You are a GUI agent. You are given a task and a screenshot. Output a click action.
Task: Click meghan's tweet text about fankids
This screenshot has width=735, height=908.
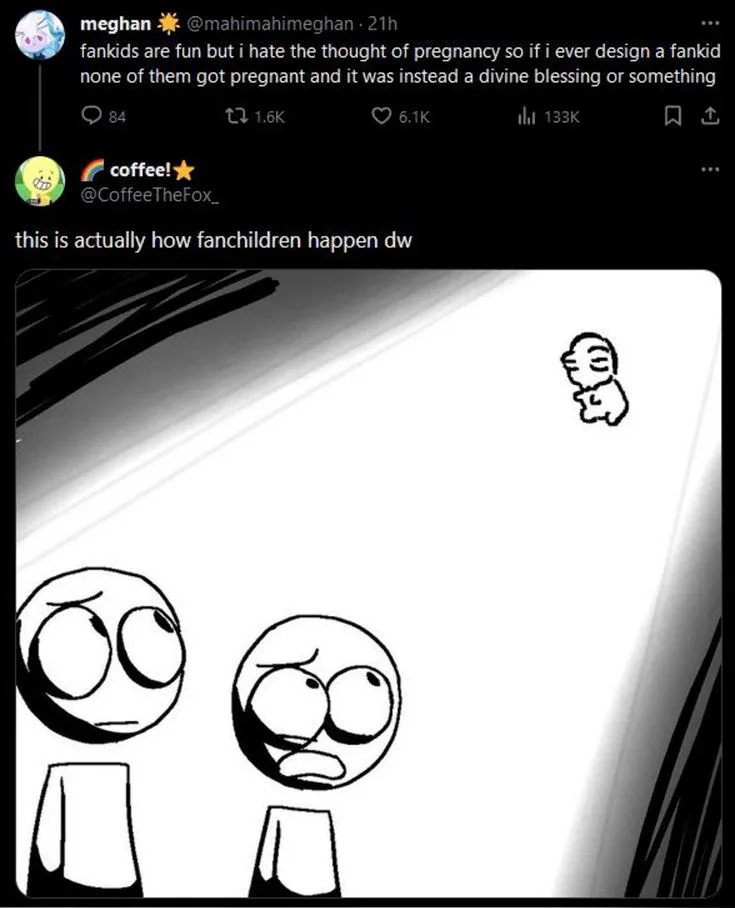400,64
